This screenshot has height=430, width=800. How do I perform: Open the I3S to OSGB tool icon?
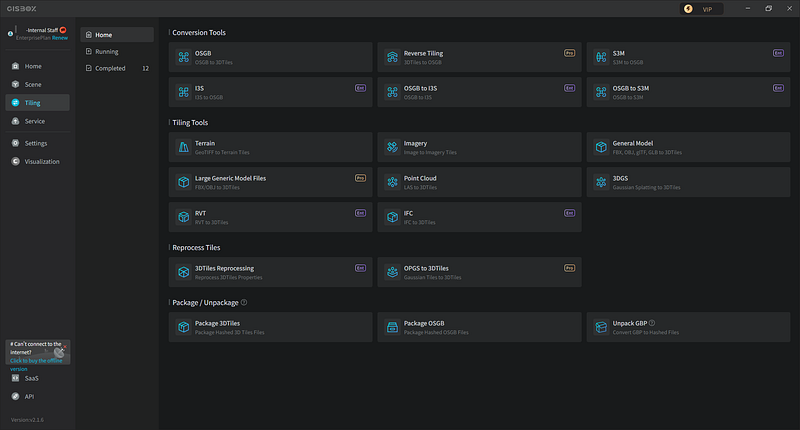pos(183,92)
